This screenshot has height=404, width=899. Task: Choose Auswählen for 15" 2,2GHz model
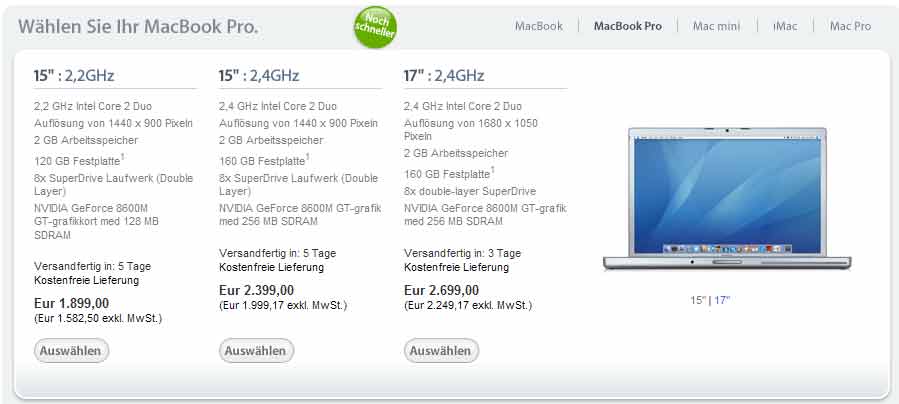(71, 351)
